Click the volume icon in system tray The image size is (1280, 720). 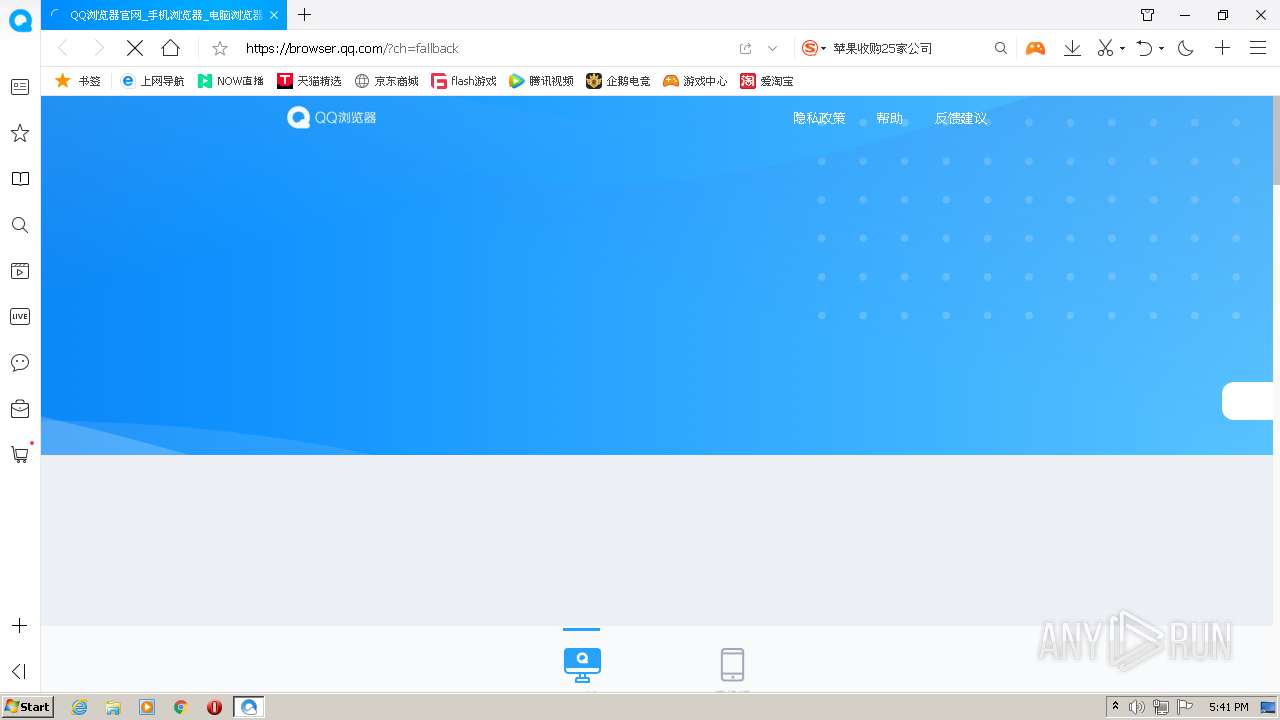point(1137,707)
